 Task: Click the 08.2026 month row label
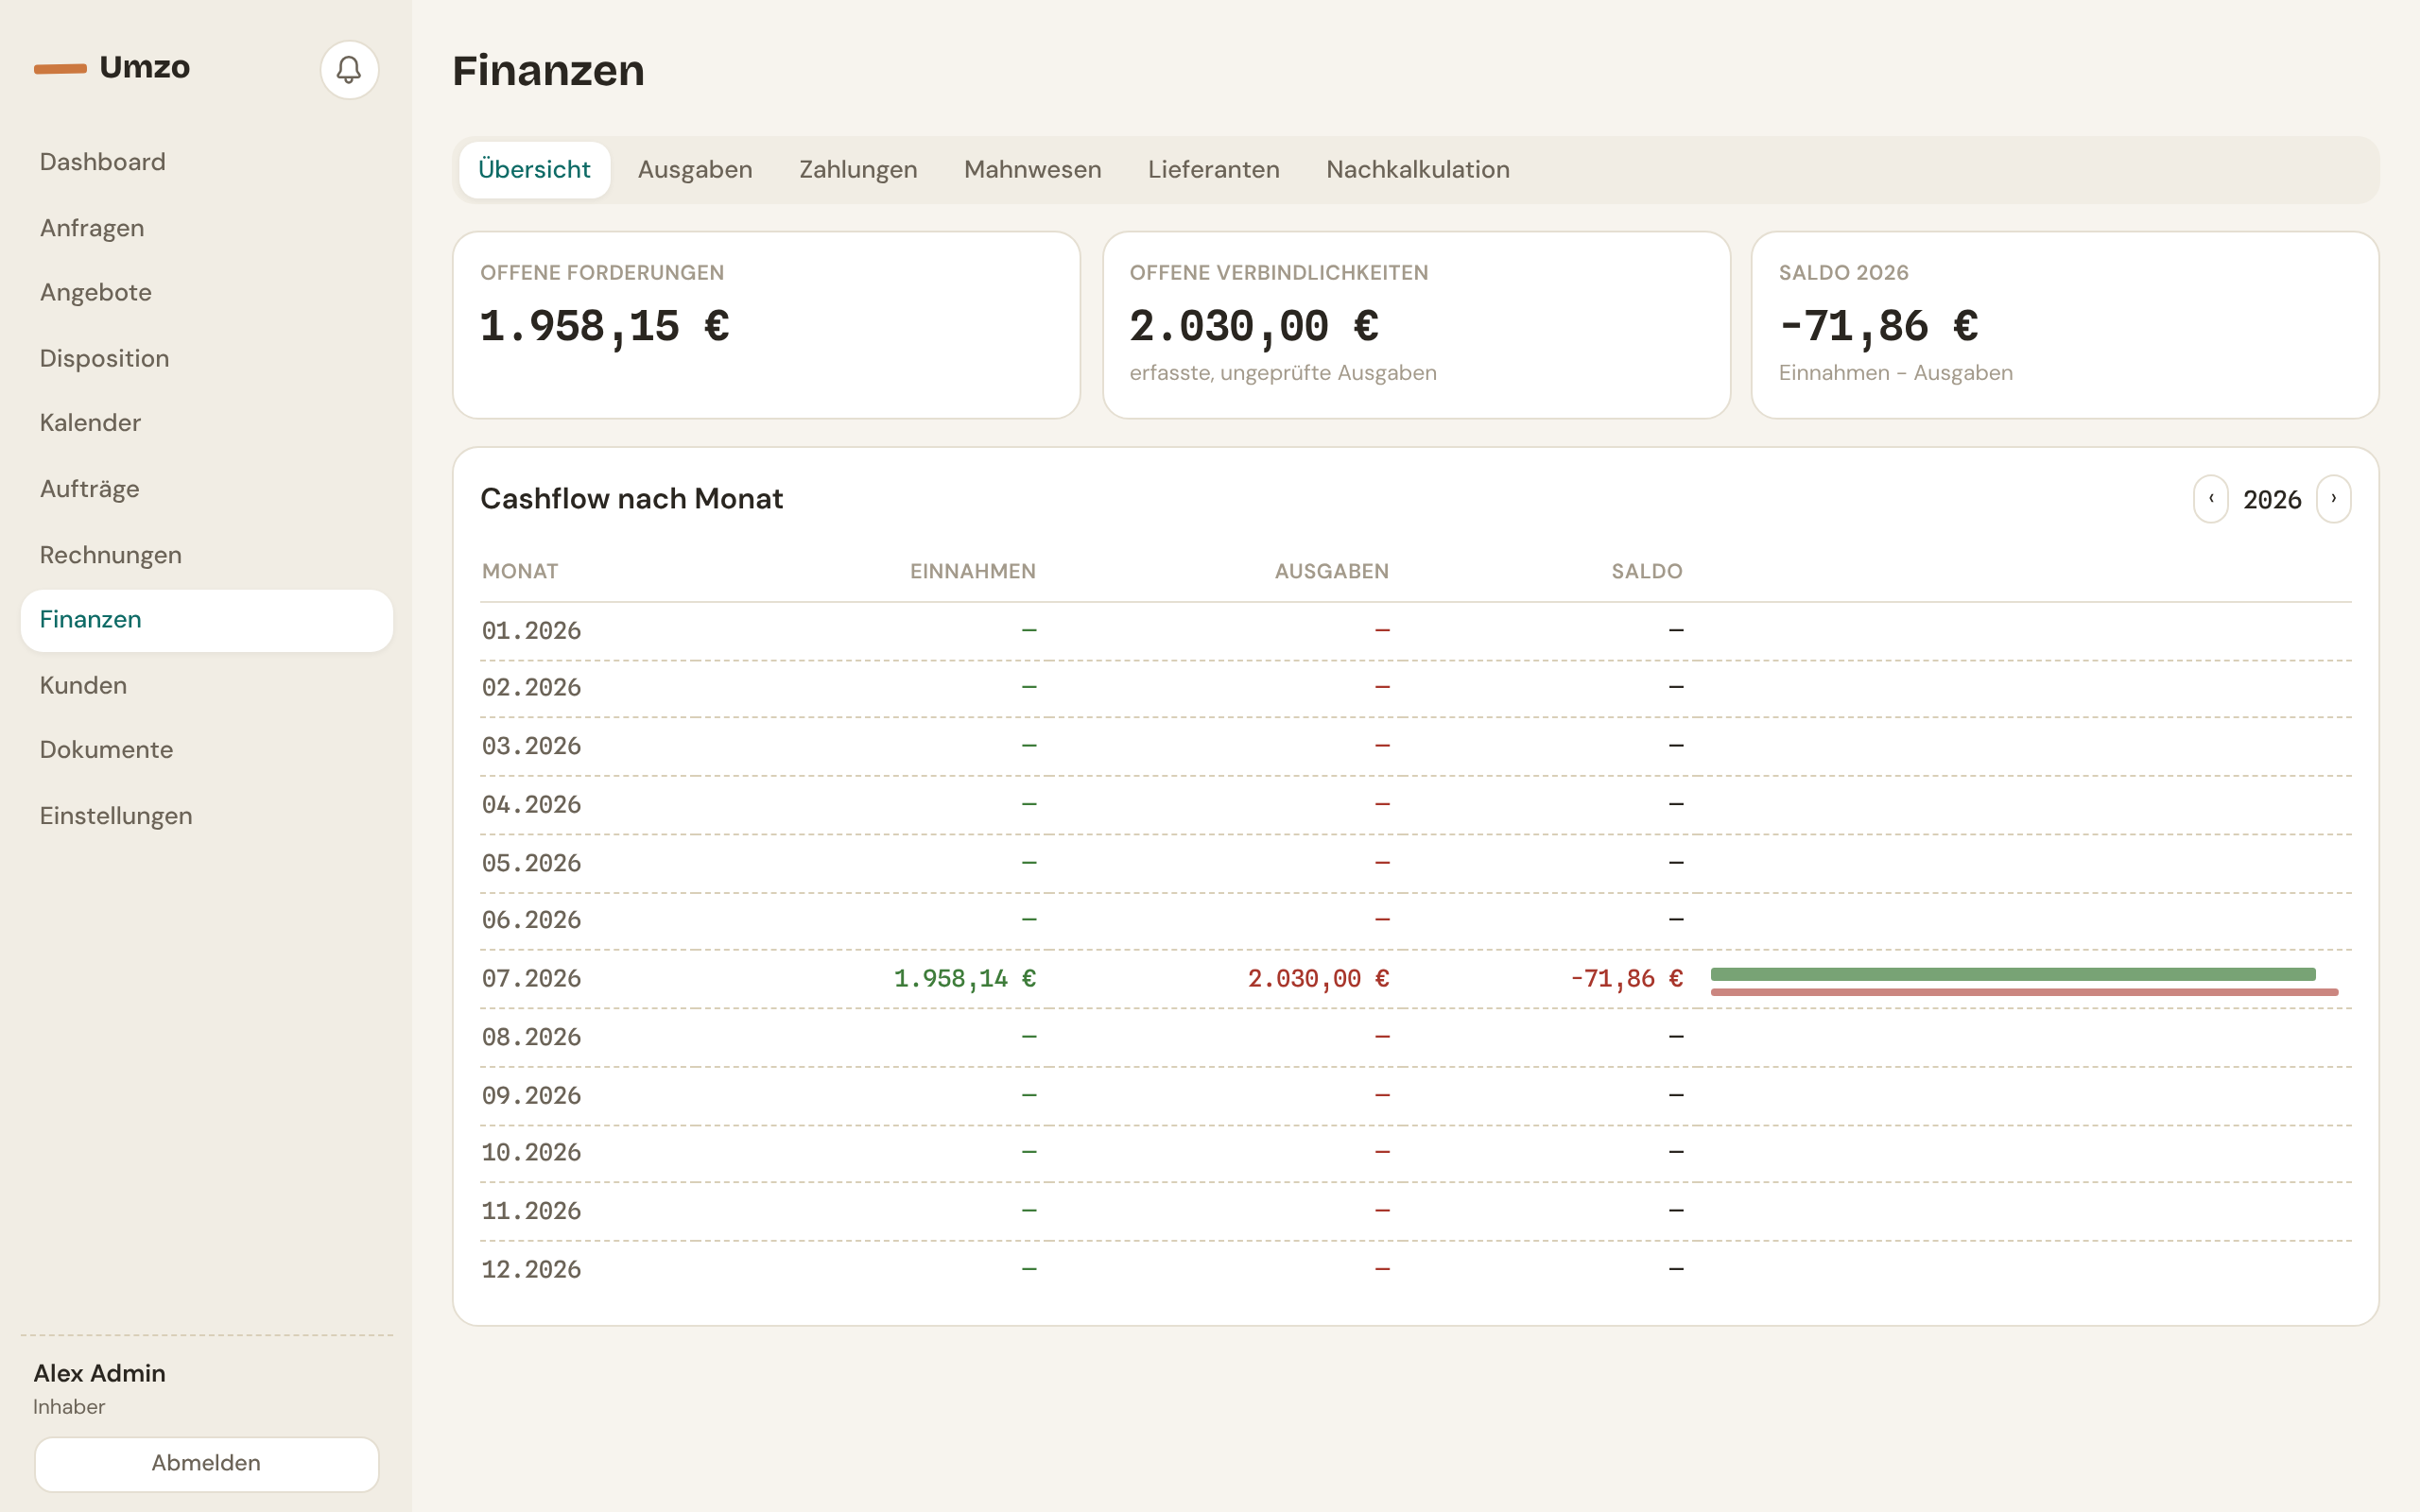tap(531, 1037)
